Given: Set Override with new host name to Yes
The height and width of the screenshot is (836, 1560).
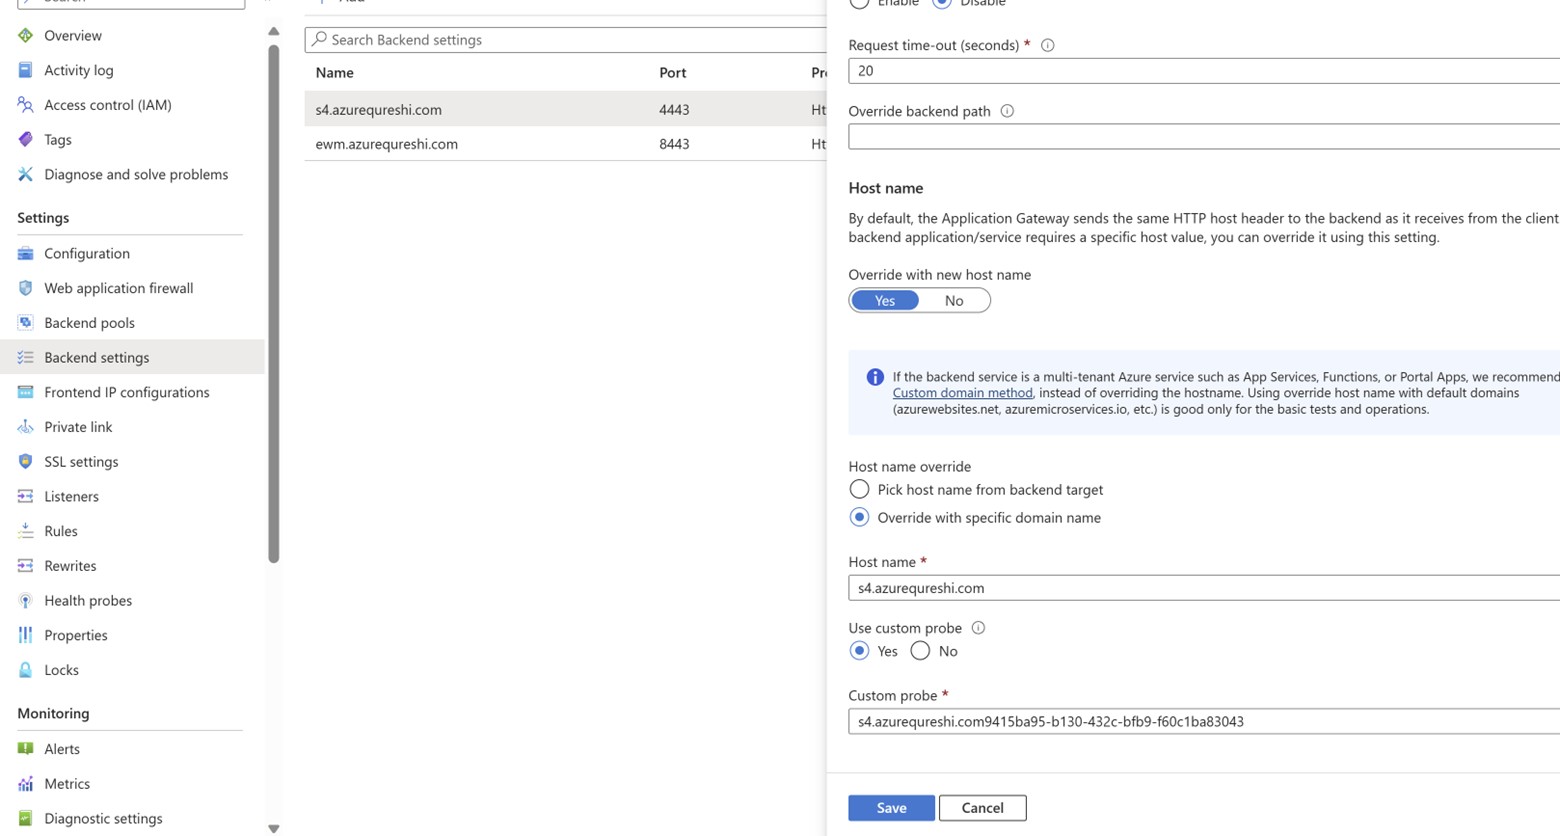Looking at the screenshot, I should point(885,301).
